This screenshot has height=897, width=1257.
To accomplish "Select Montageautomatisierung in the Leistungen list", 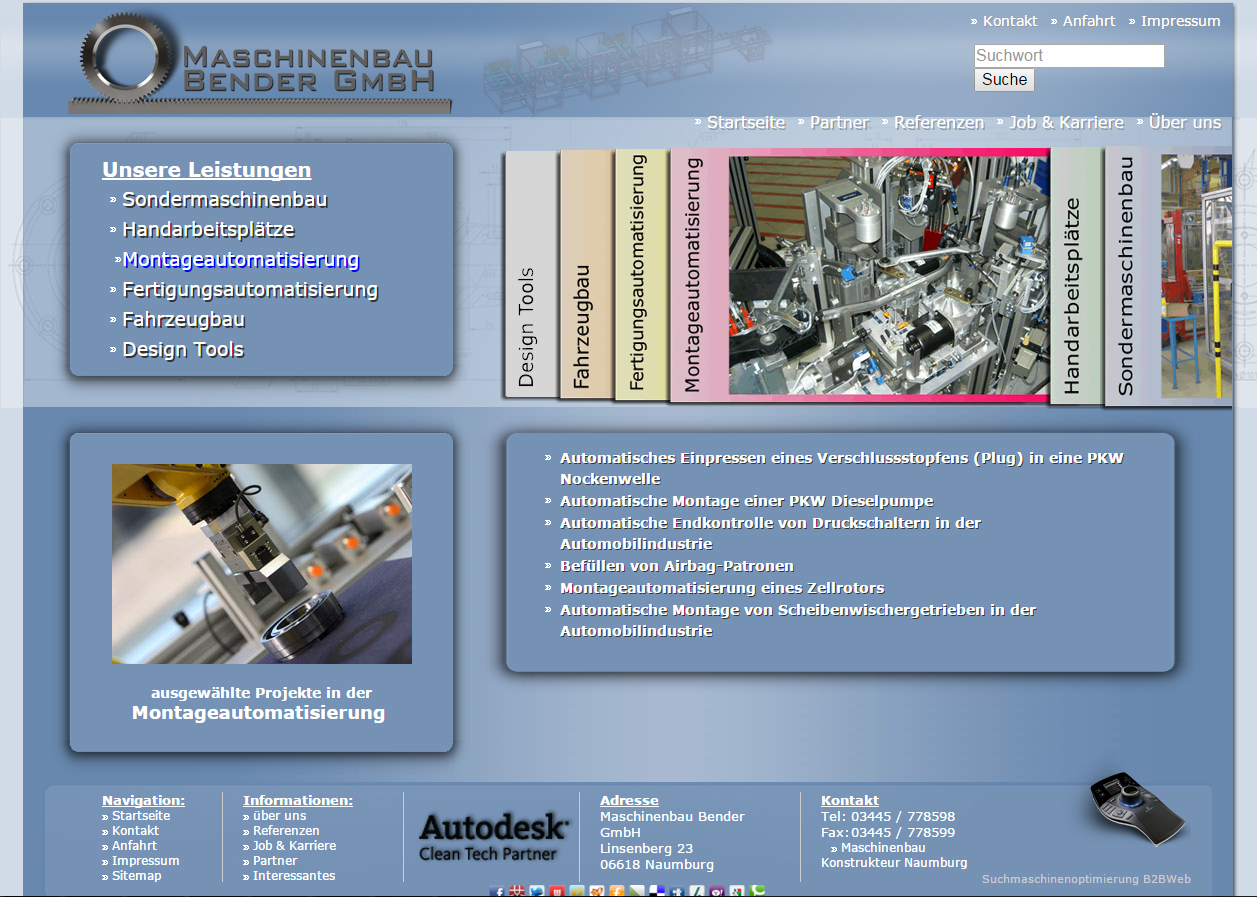I will coord(241,260).
